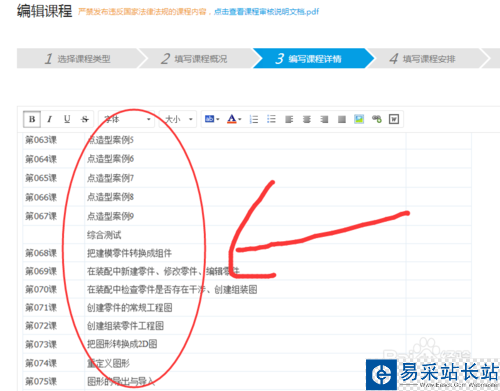500x391 pixels.
Task: Click the text 点造型案例8
Action: pos(110,197)
